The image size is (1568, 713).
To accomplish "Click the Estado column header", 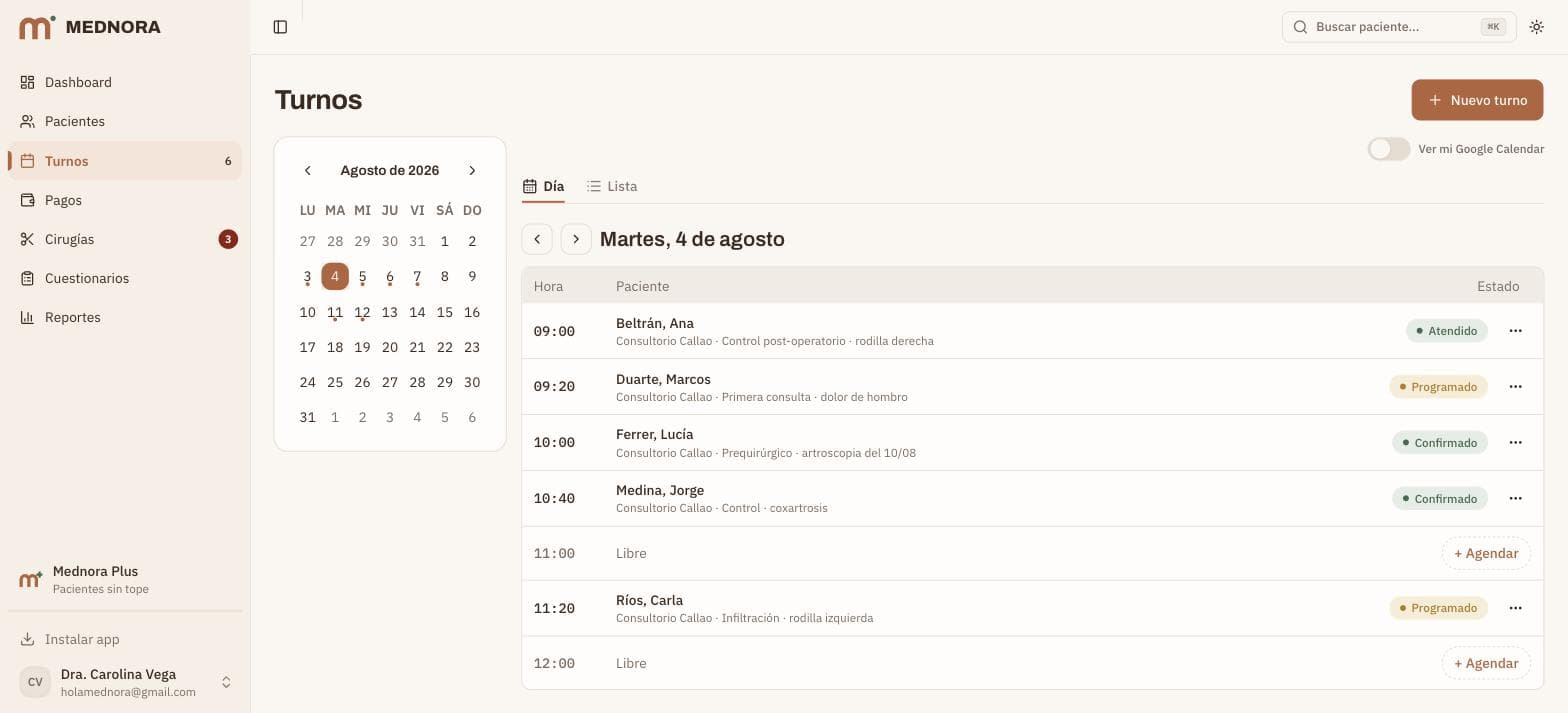I will [1498, 286].
